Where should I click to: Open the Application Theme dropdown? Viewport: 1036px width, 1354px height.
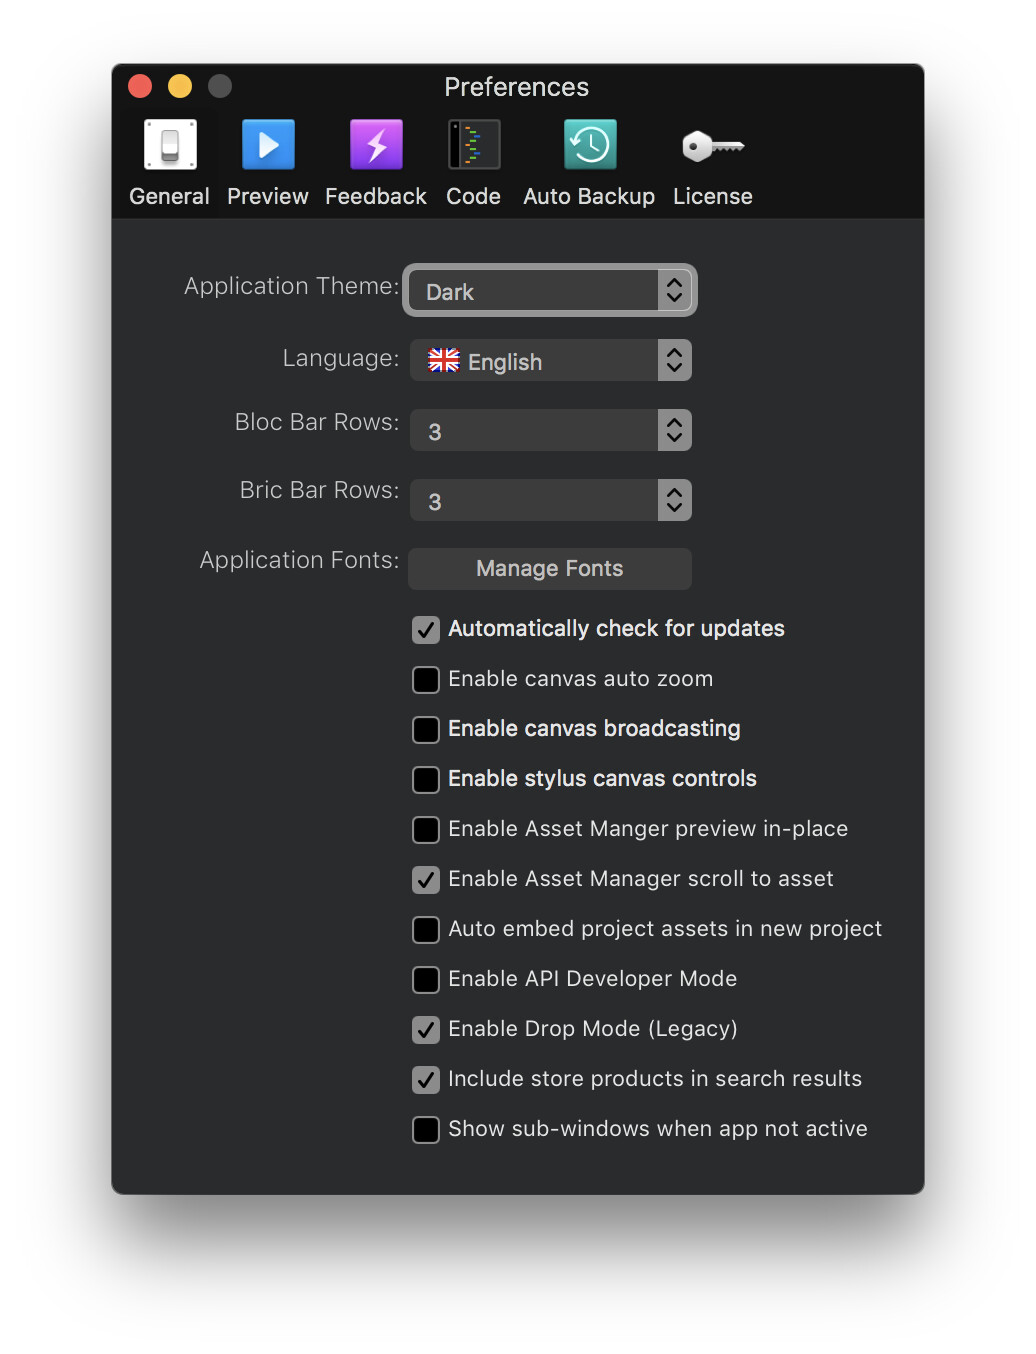(549, 291)
